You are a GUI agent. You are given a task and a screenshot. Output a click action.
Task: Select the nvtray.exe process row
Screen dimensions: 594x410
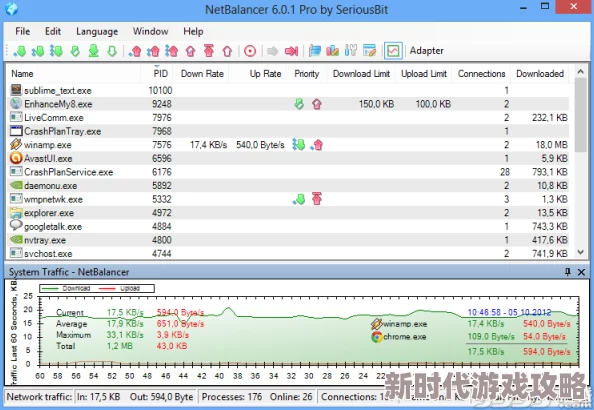[288, 240]
